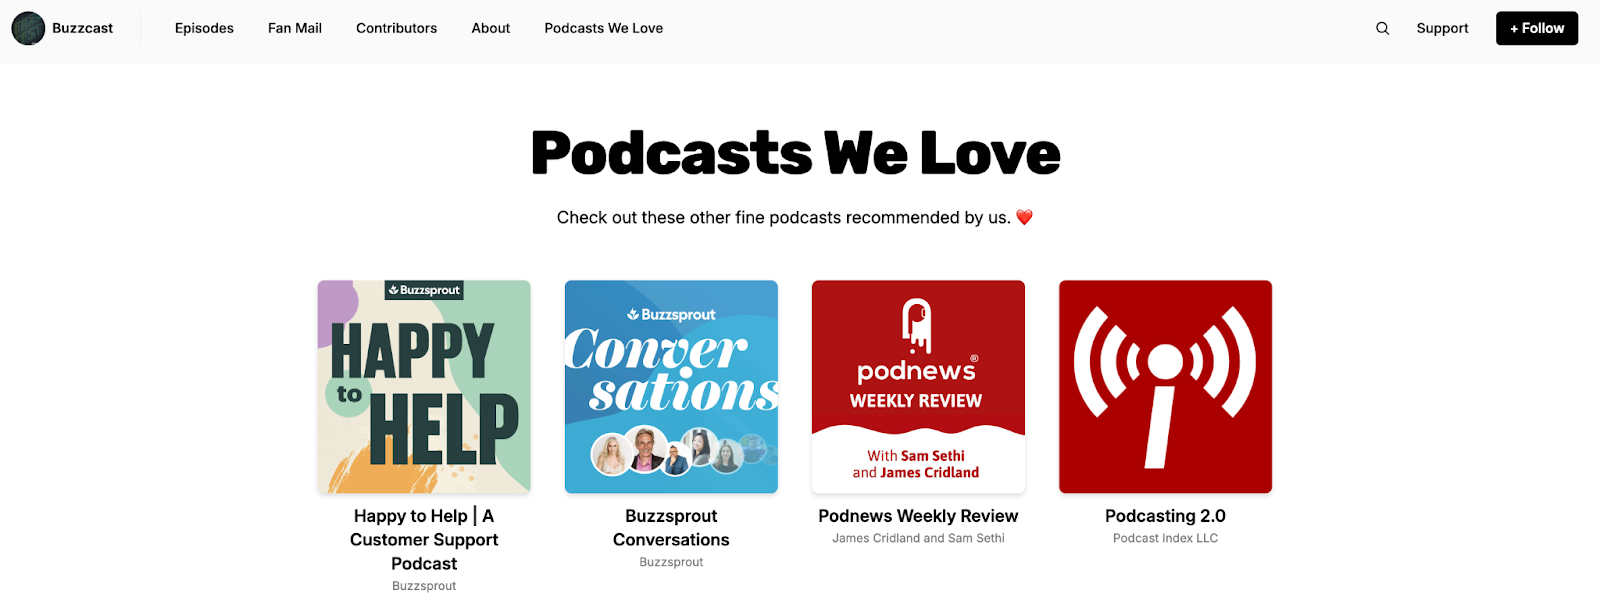1600x612 pixels.
Task: Open the Support link
Action: pyautogui.click(x=1442, y=28)
